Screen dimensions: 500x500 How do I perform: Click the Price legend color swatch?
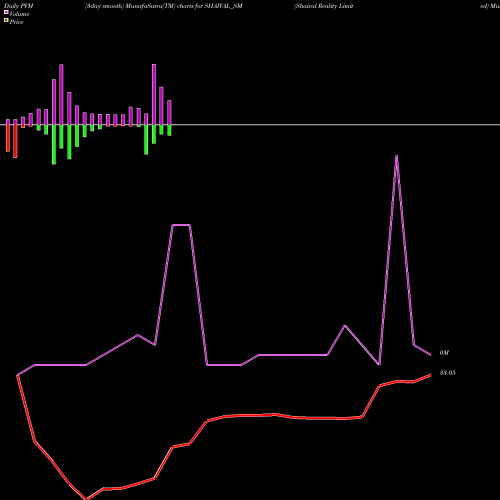[6, 21]
